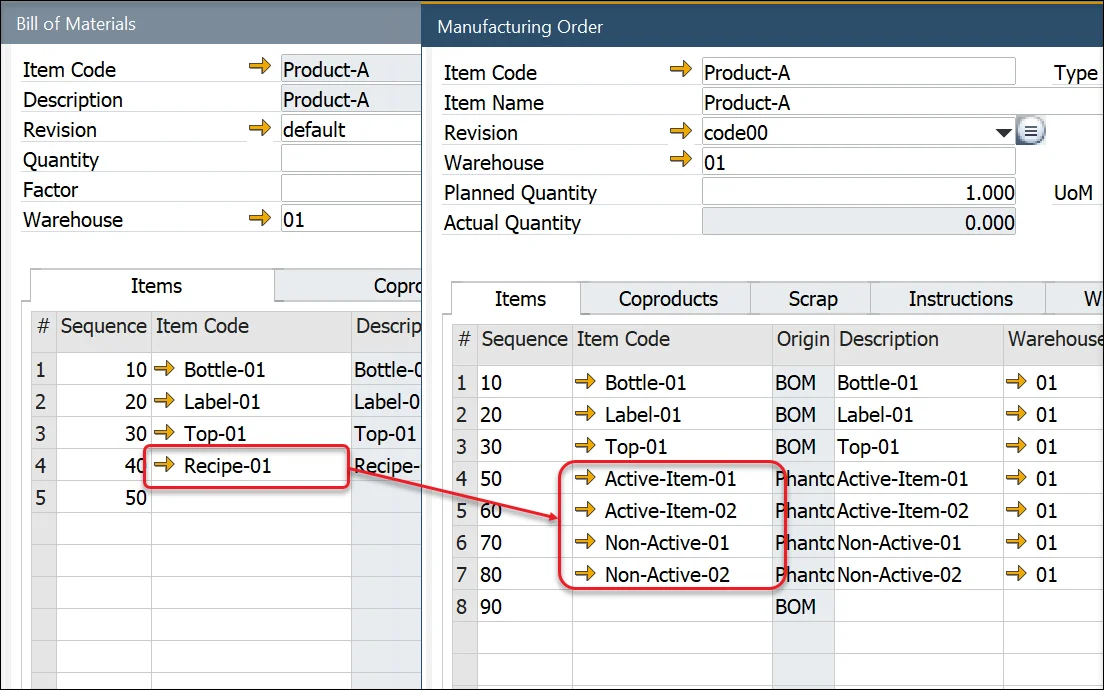The image size is (1104, 690).
Task: Click the warehouse link arrow in Bottle-01 row
Action: (x=1016, y=382)
